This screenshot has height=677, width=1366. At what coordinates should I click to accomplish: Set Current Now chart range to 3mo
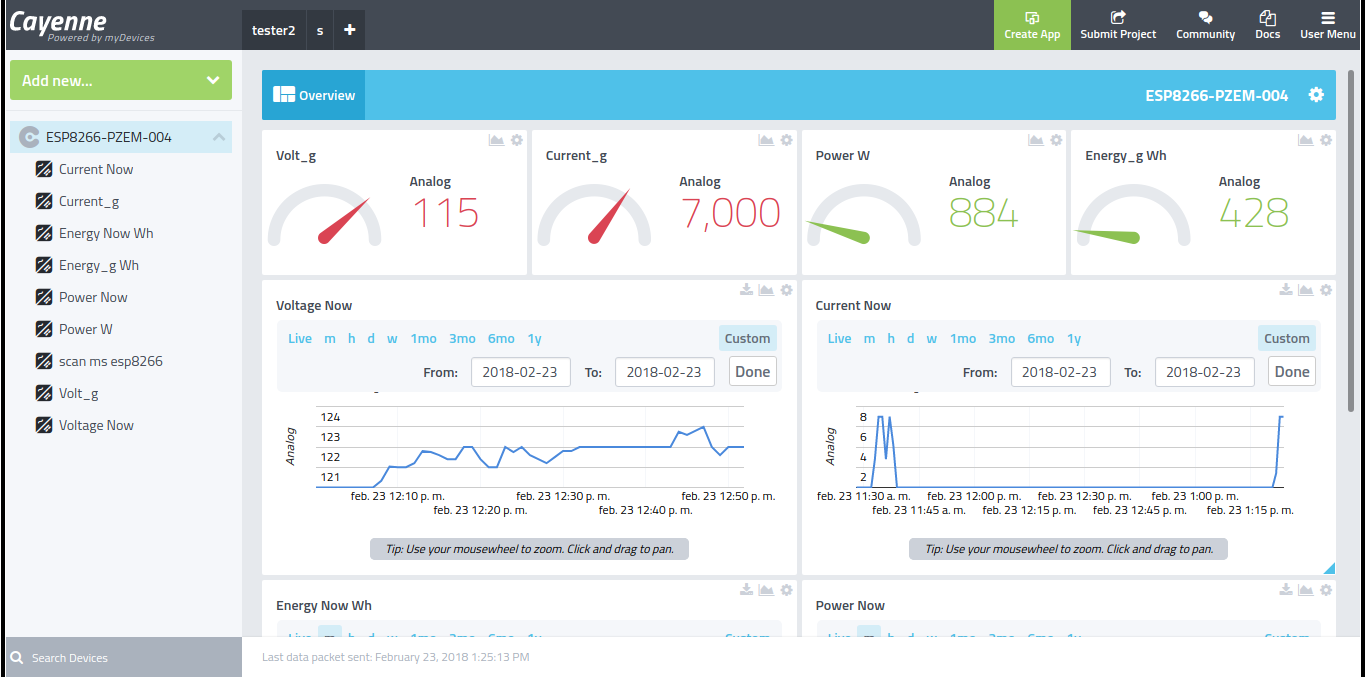1002,338
